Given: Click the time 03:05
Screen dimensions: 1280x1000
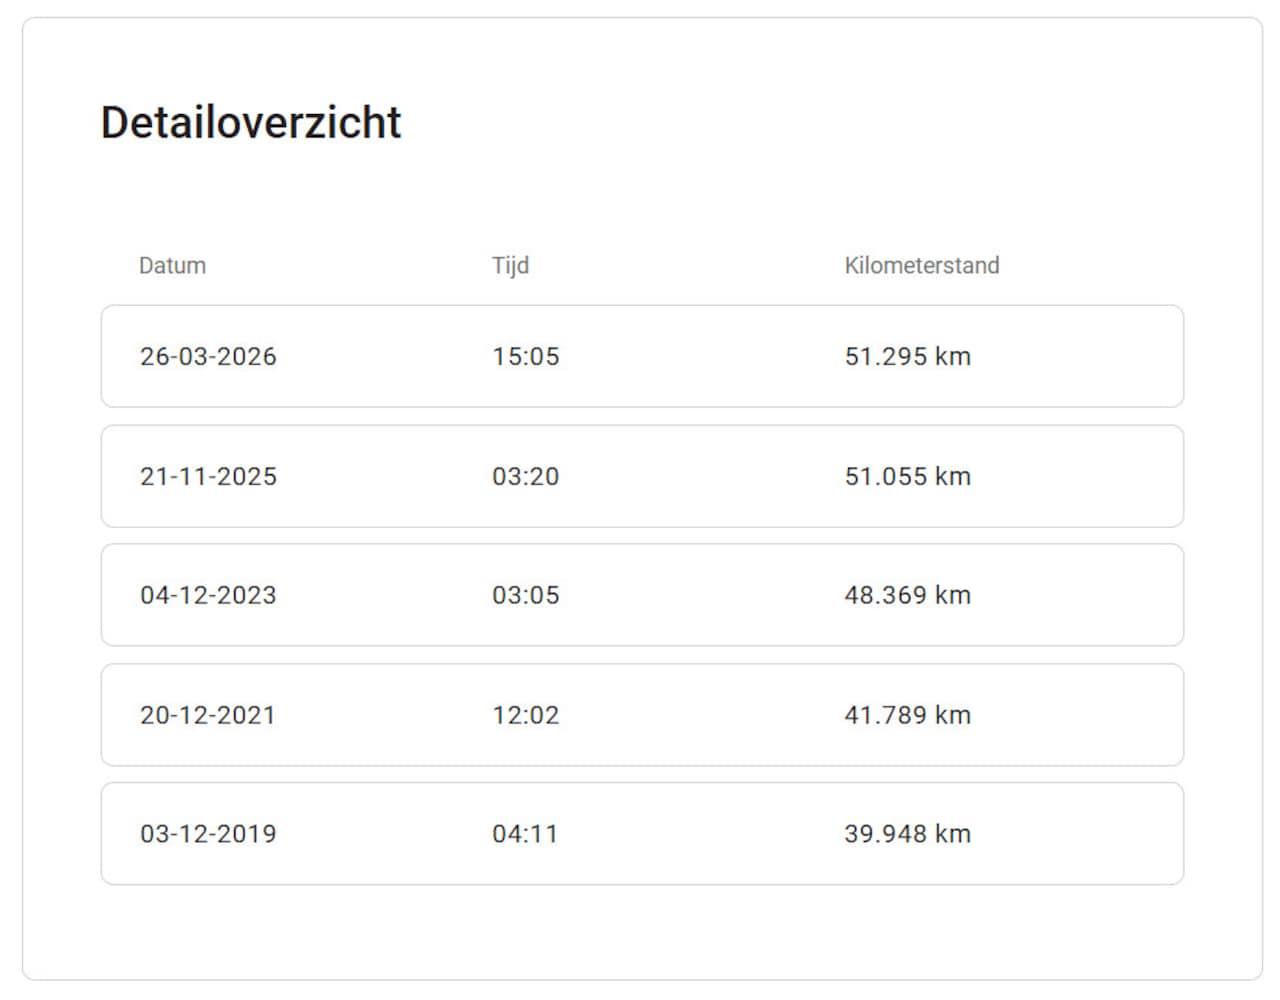Looking at the screenshot, I should 525,596.
